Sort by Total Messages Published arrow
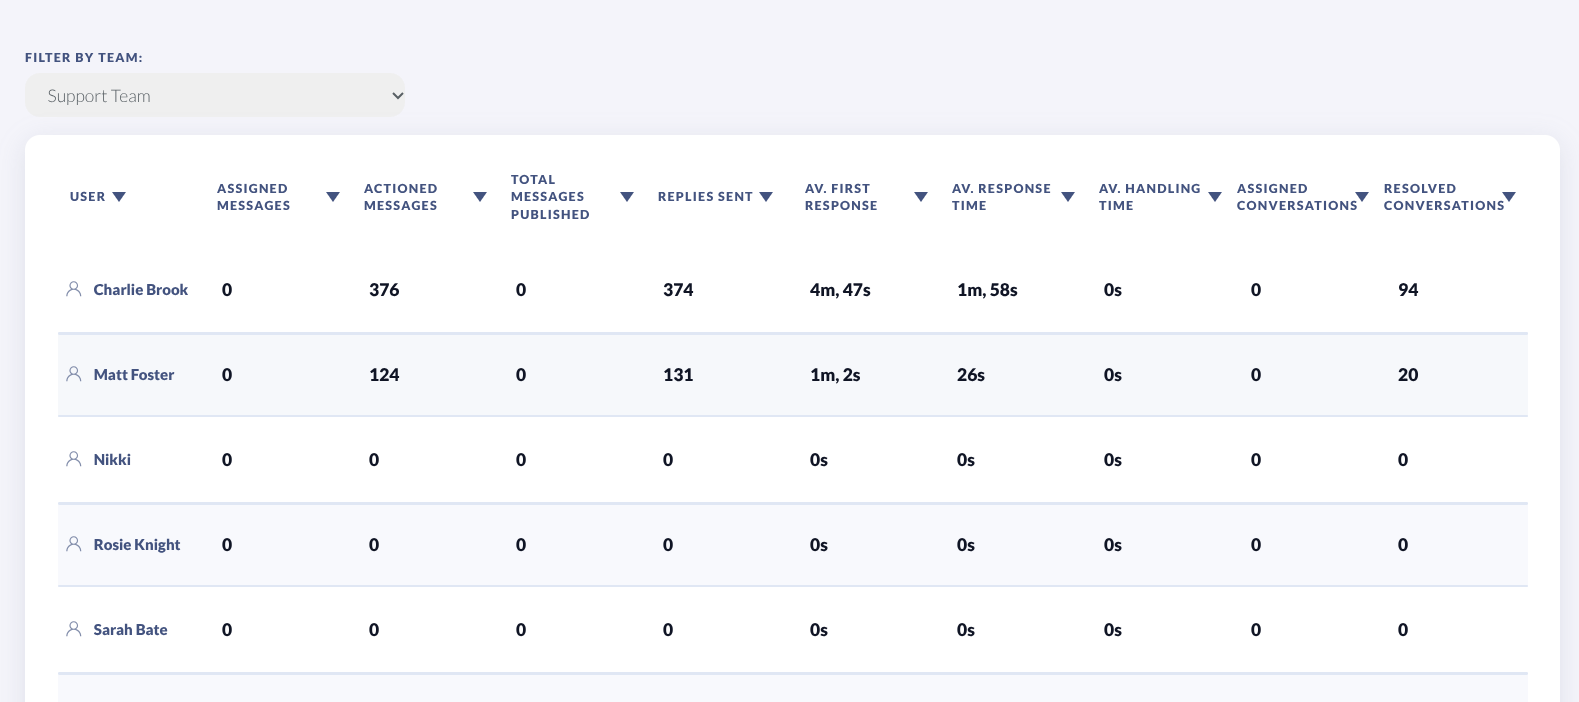1579x702 pixels. coord(627,197)
